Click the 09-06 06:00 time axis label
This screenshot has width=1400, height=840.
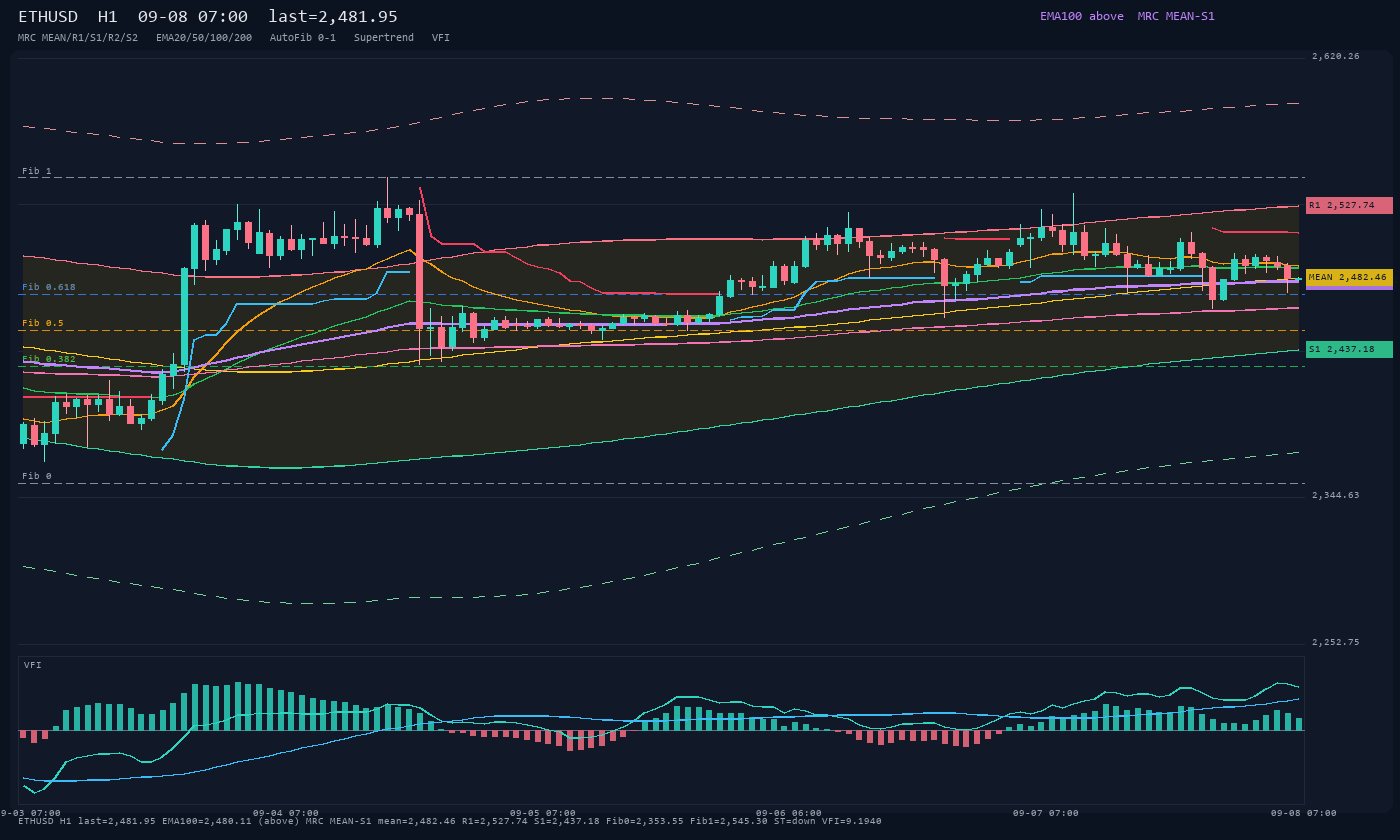pos(789,813)
